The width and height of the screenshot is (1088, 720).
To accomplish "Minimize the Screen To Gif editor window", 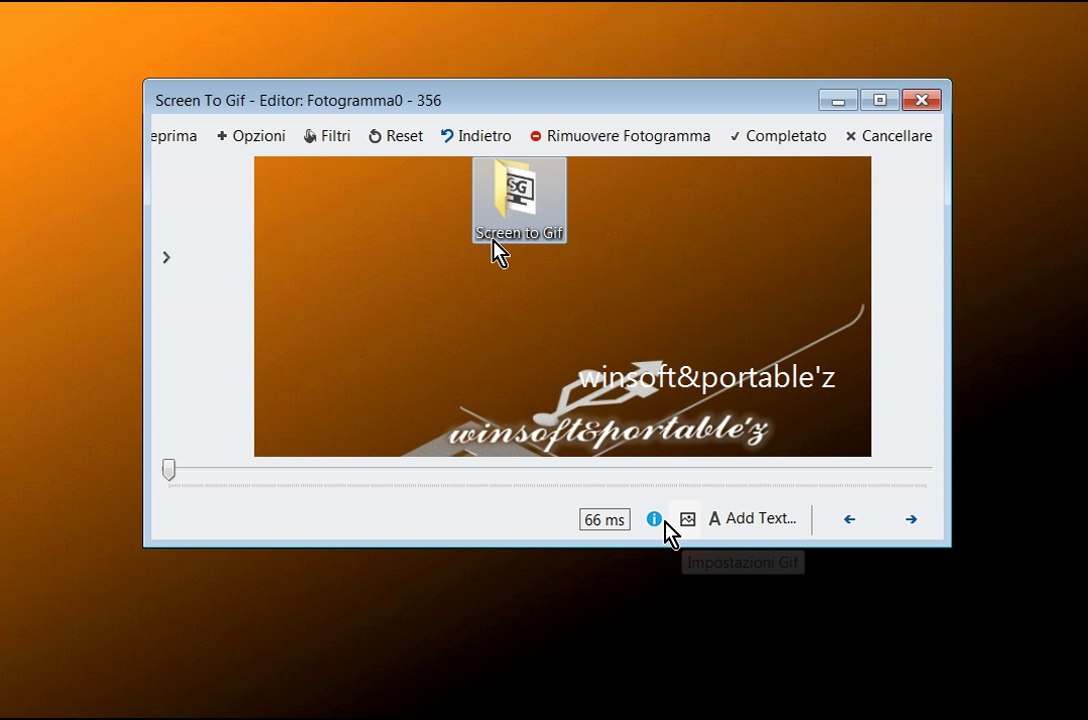I will [x=838, y=101].
